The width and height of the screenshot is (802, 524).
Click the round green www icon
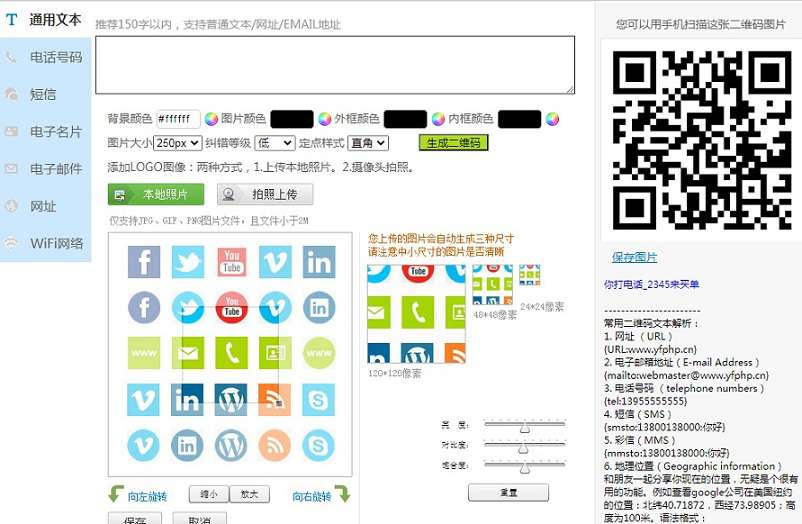tap(319, 353)
